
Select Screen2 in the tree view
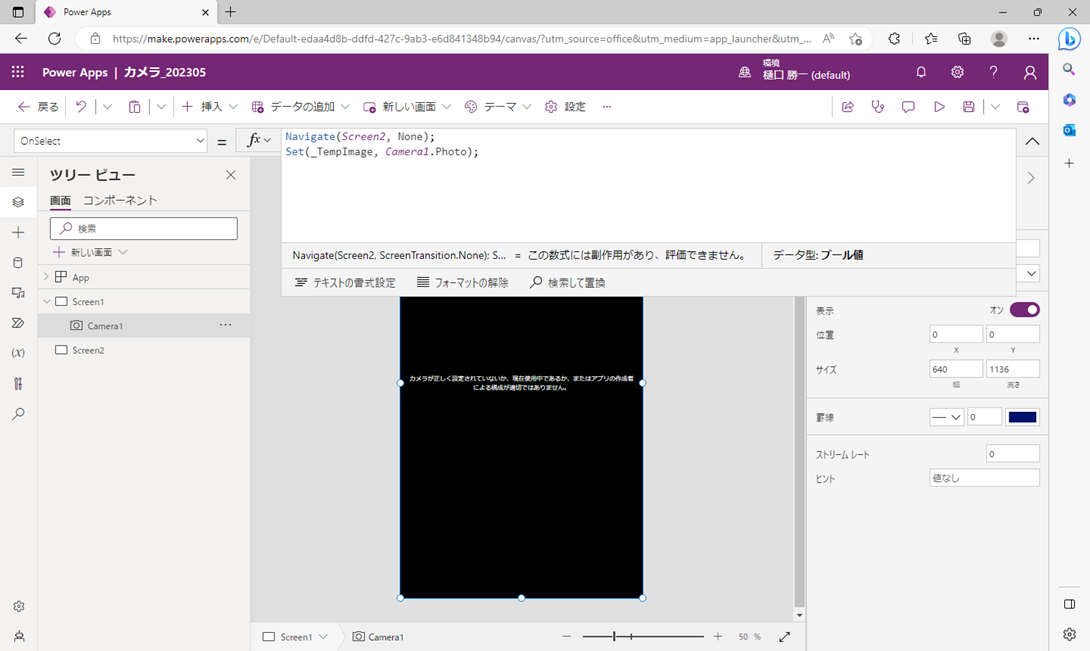click(x=144, y=350)
